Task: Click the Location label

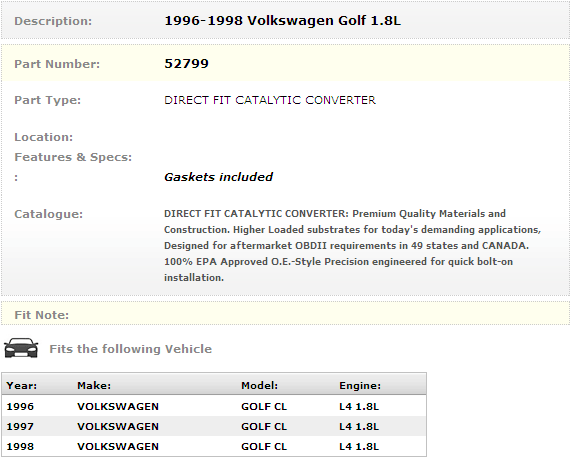Action: point(44,137)
